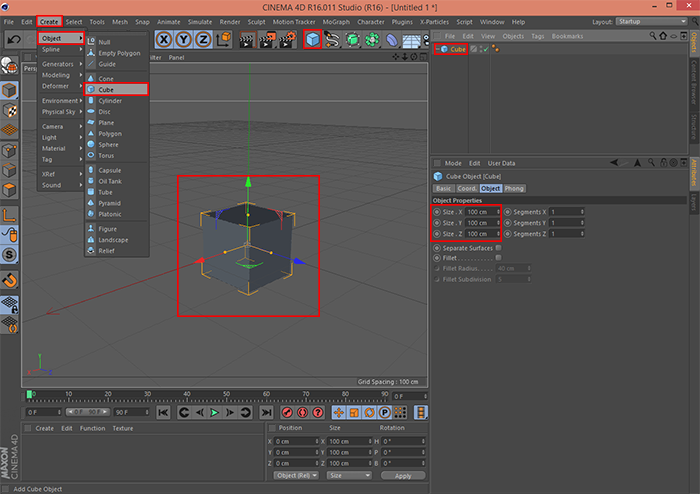Go to start of animation button
700x494 pixels.
pyautogui.click(x=163, y=413)
